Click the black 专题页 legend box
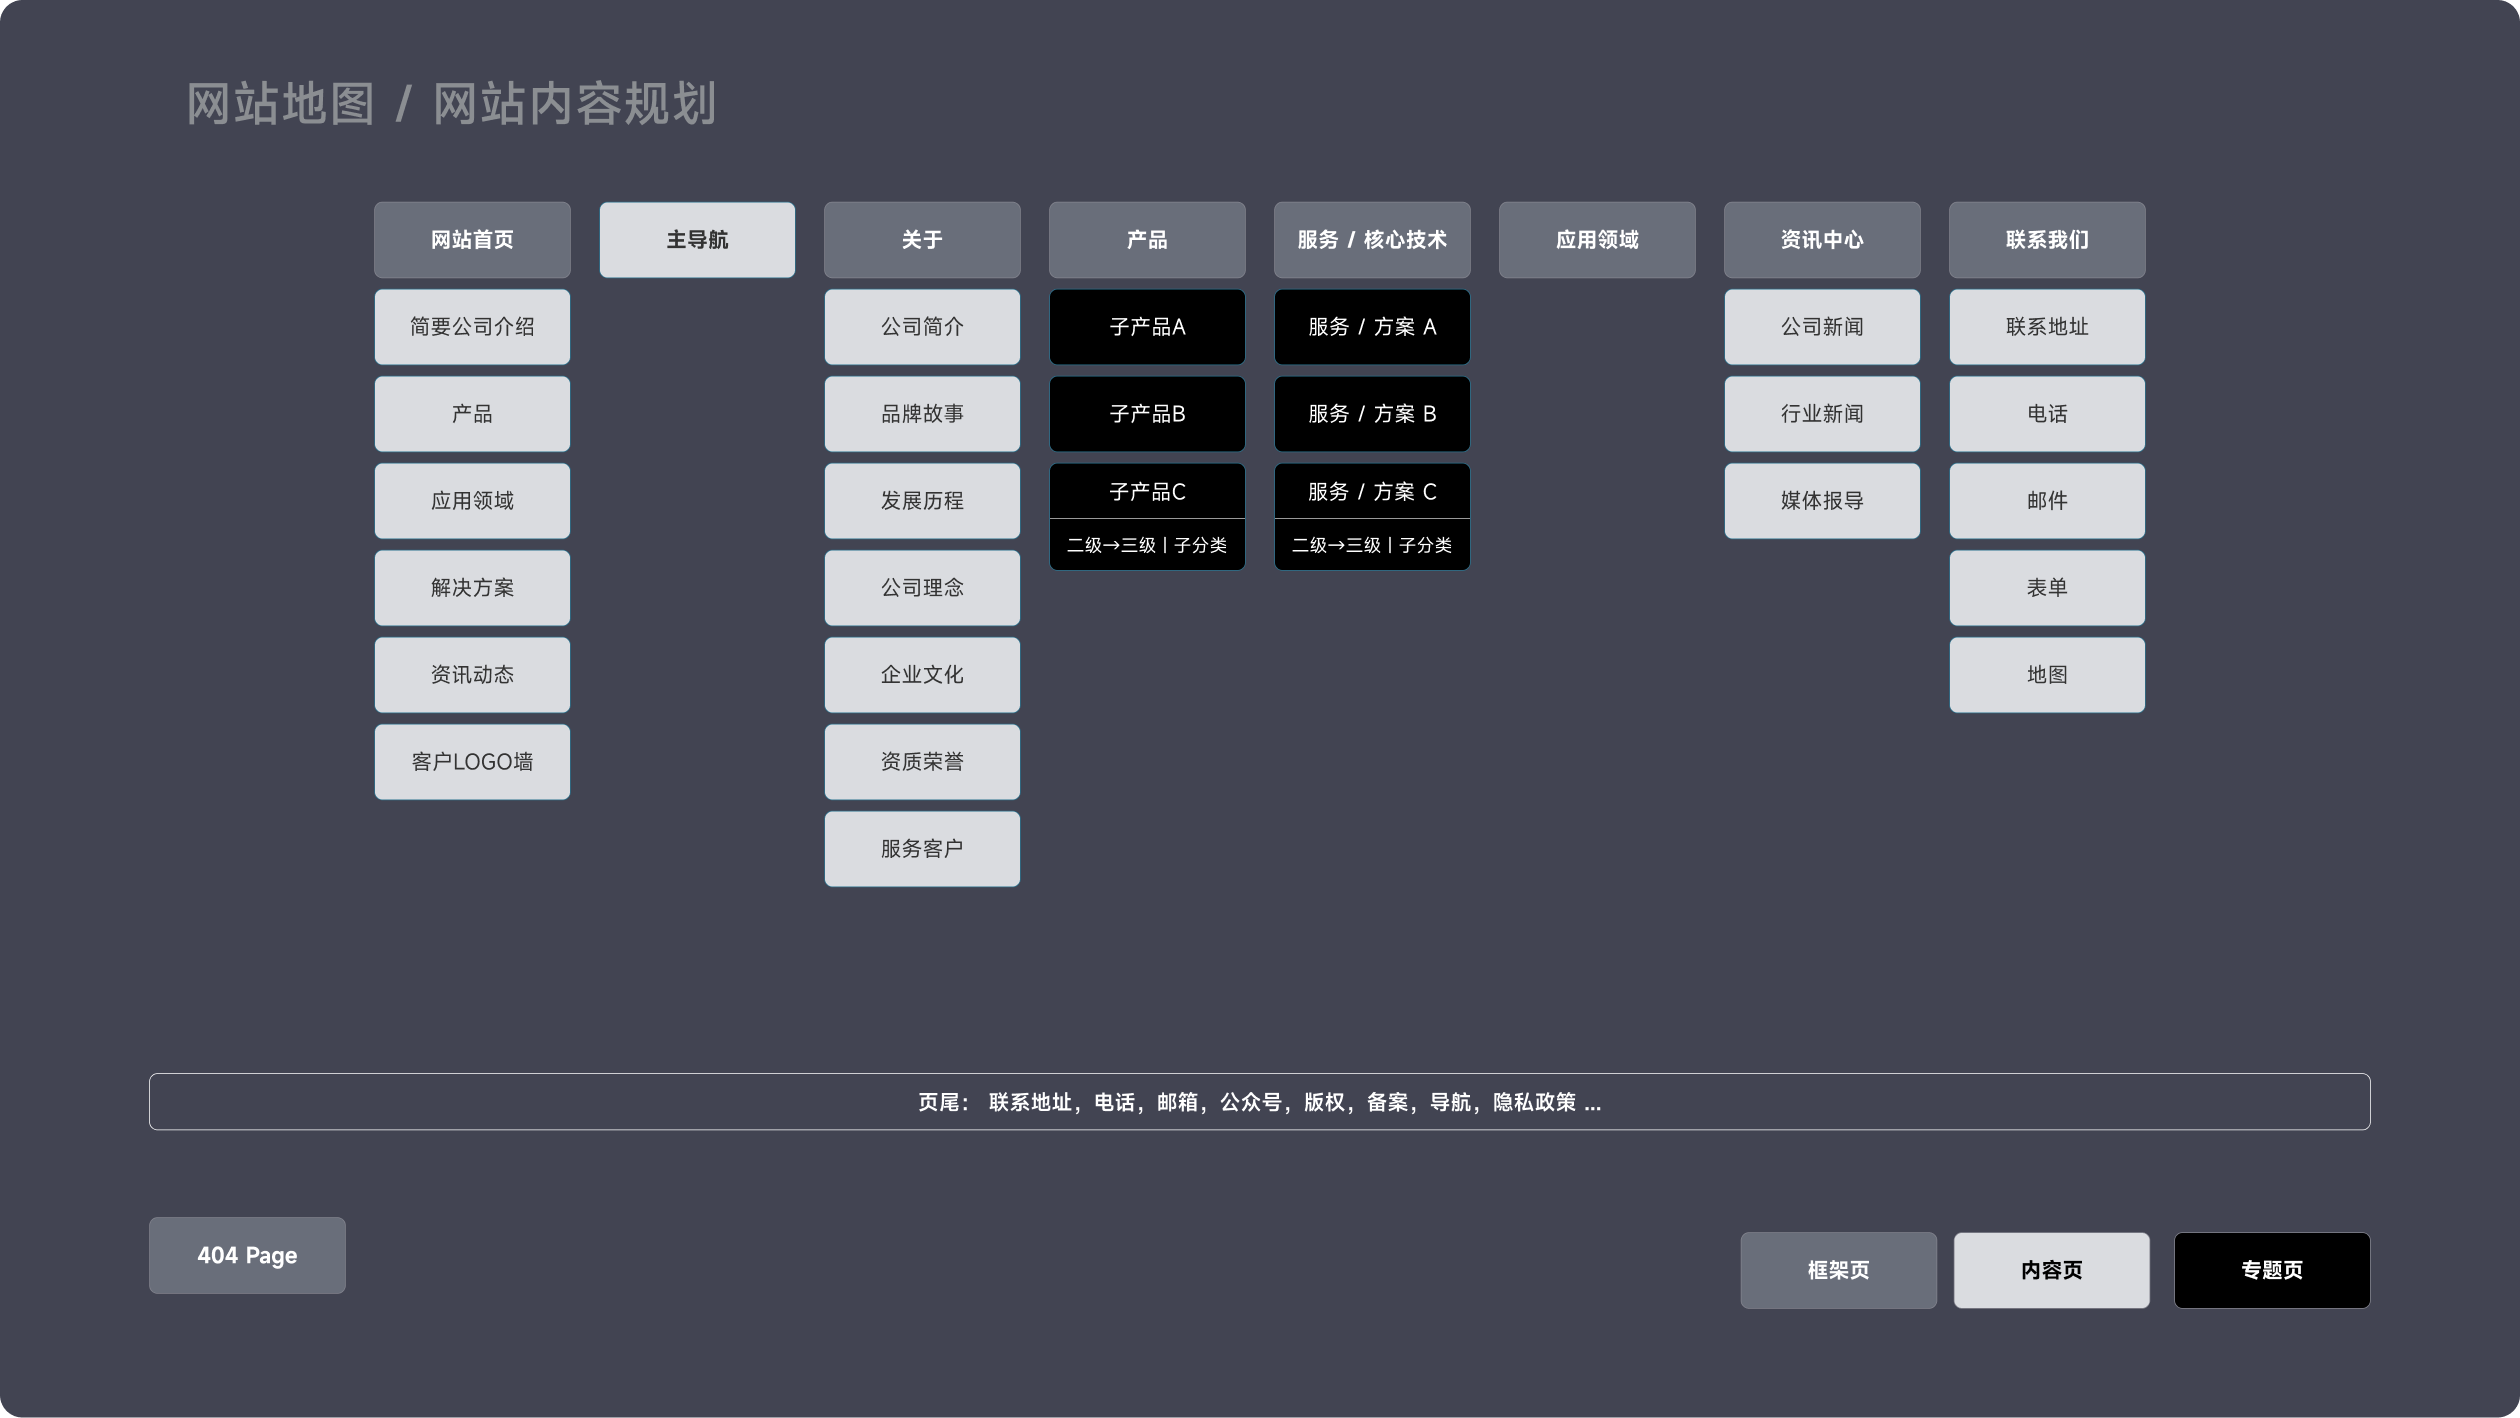This screenshot has width=2520, height=1418. tap(2272, 1270)
